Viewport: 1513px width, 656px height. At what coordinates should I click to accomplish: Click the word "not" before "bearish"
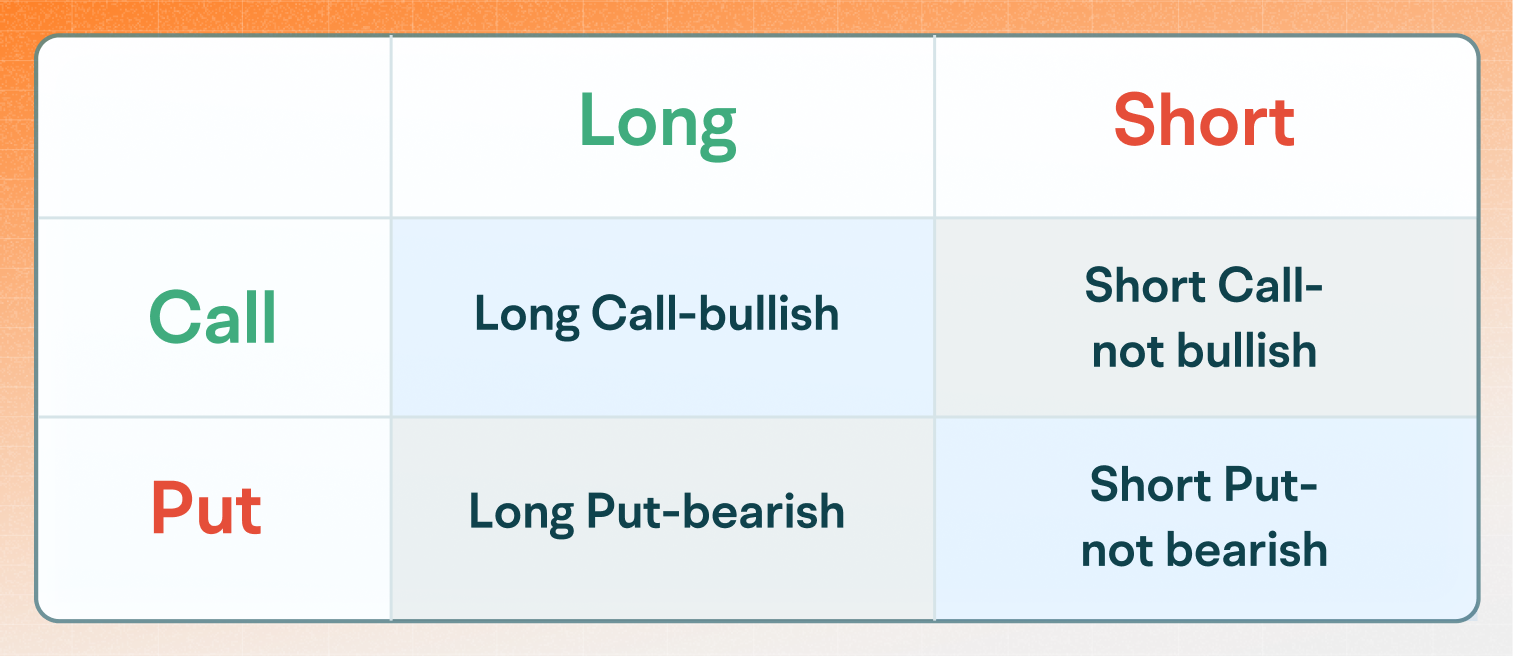click(x=1116, y=551)
